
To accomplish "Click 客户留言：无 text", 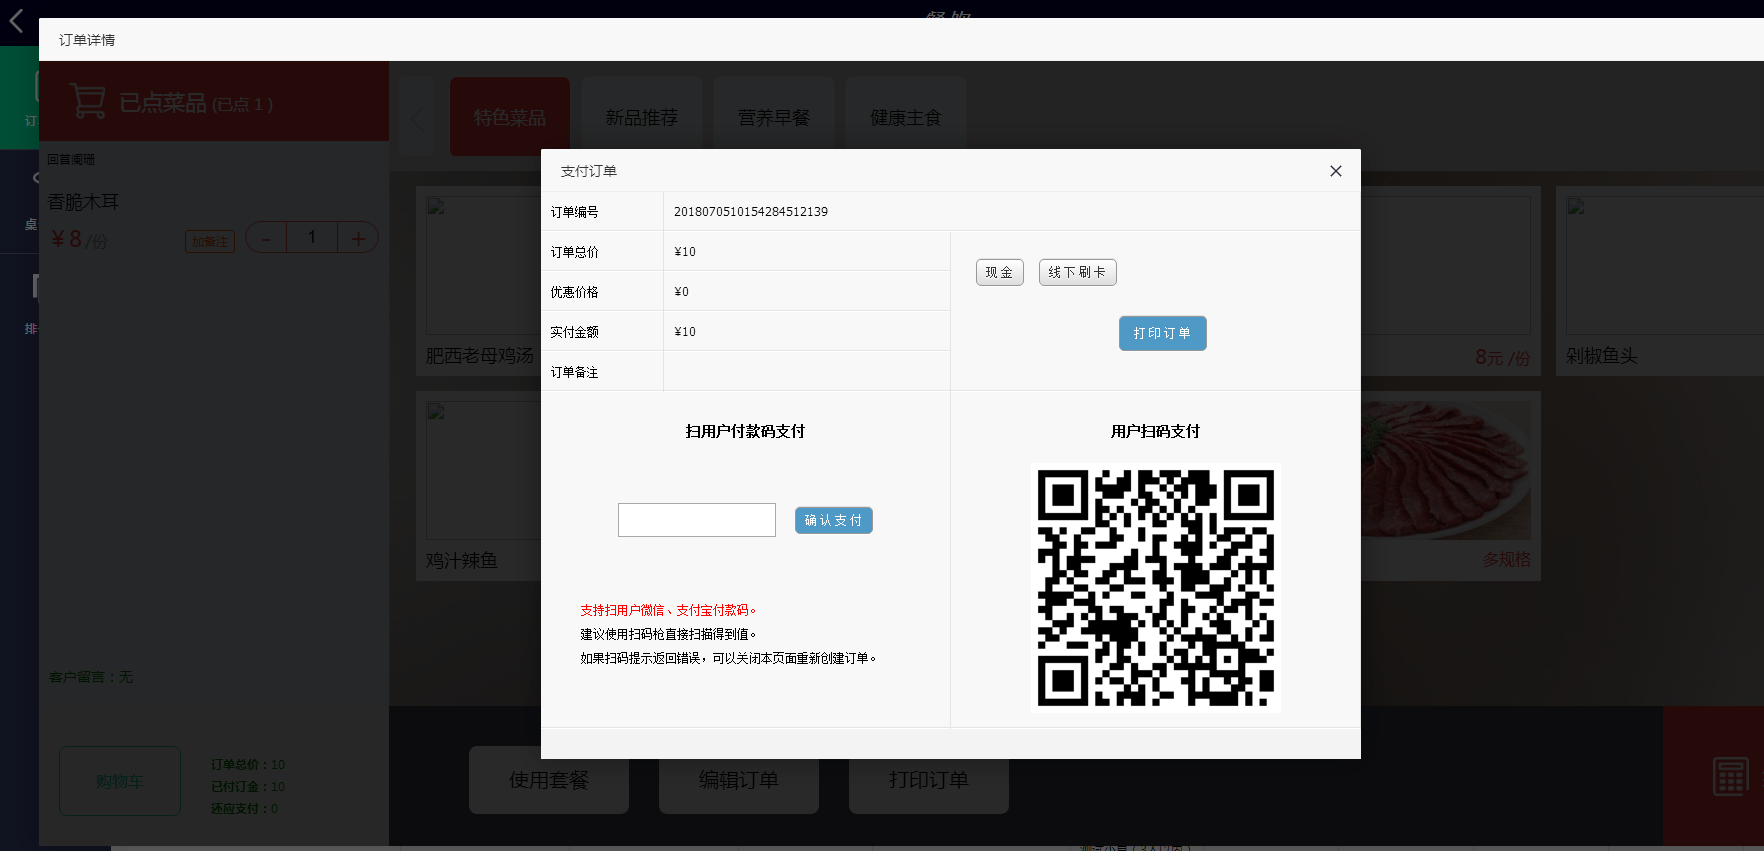I will click(x=91, y=677).
